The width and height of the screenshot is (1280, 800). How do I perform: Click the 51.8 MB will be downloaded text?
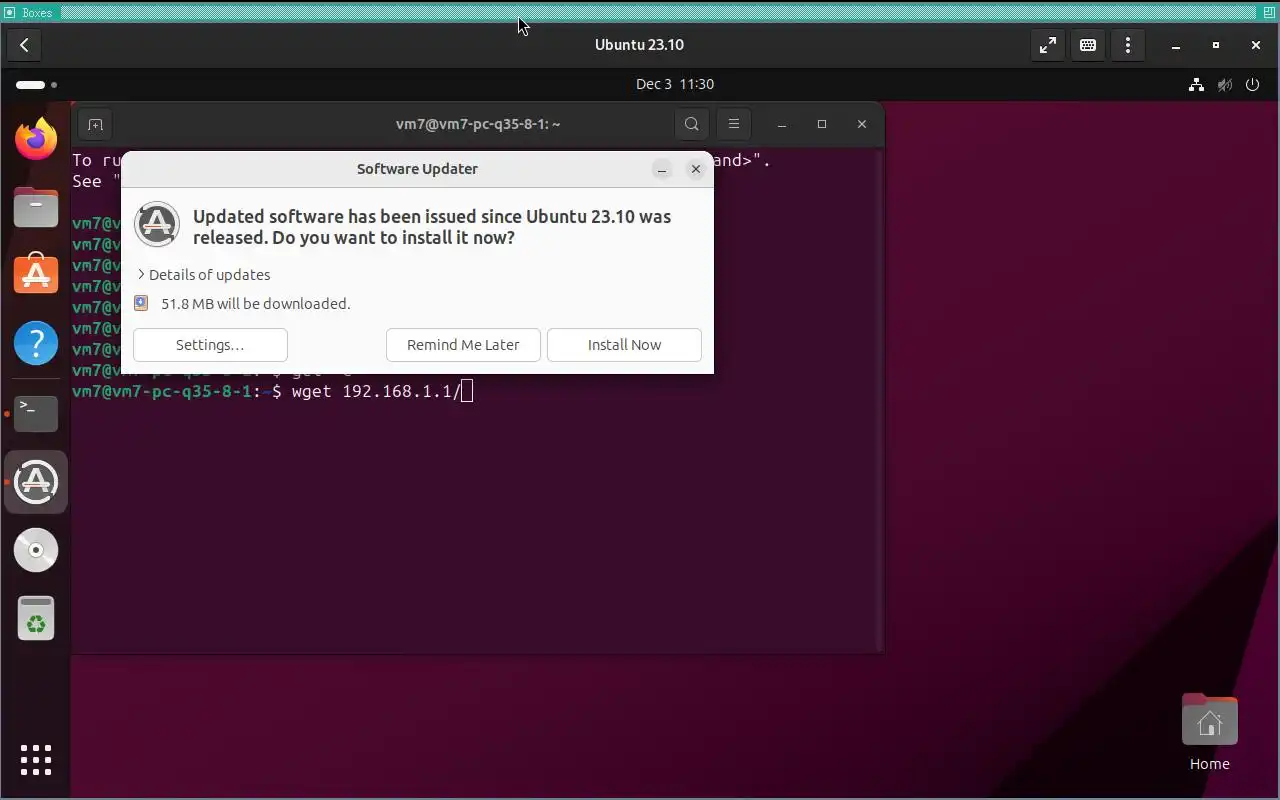(256, 304)
